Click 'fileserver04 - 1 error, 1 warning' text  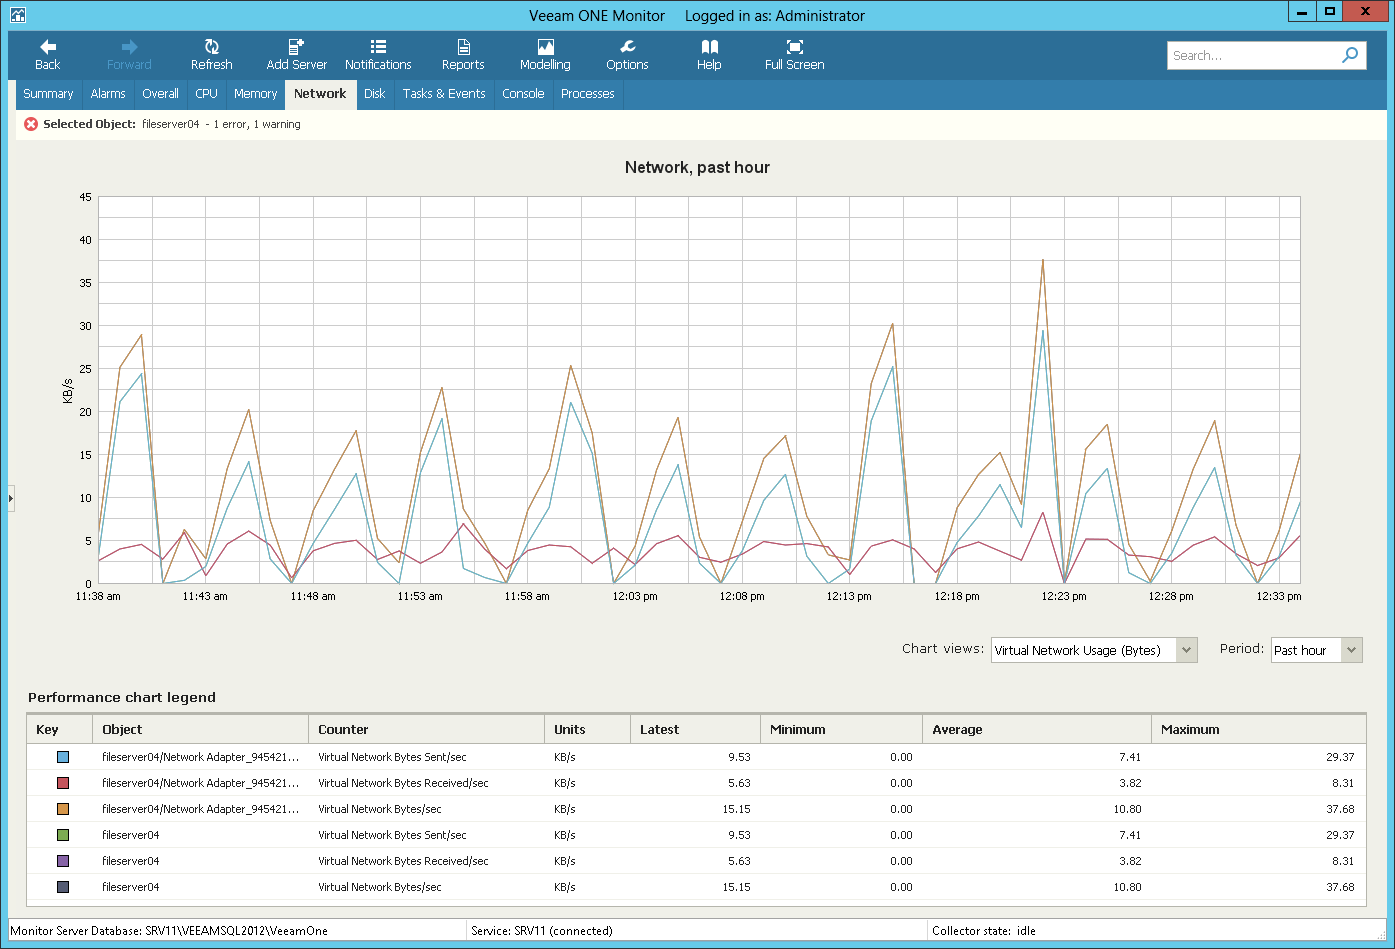(x=221, y=124)
